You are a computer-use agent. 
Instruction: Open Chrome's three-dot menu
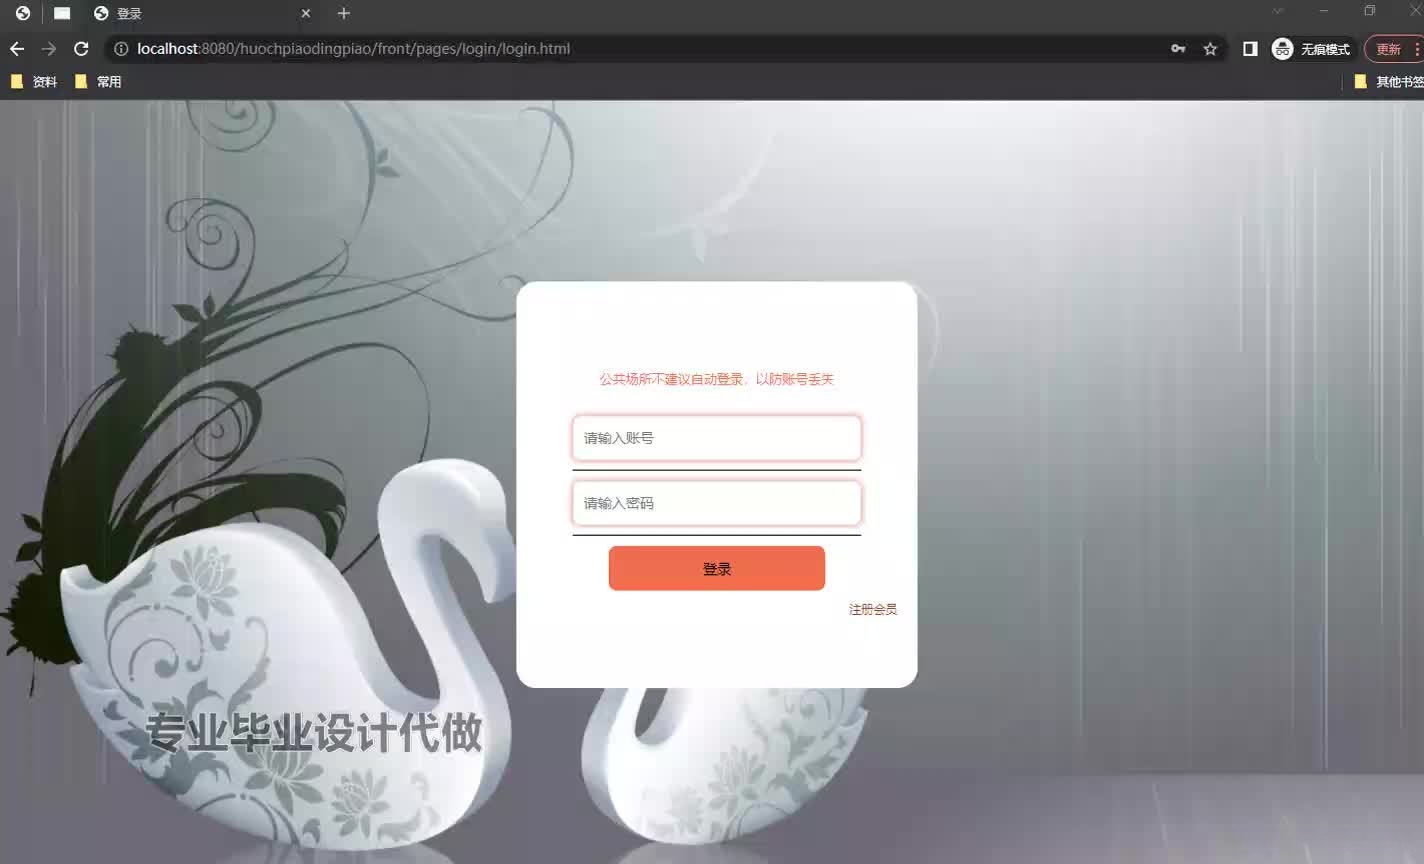1417,48
